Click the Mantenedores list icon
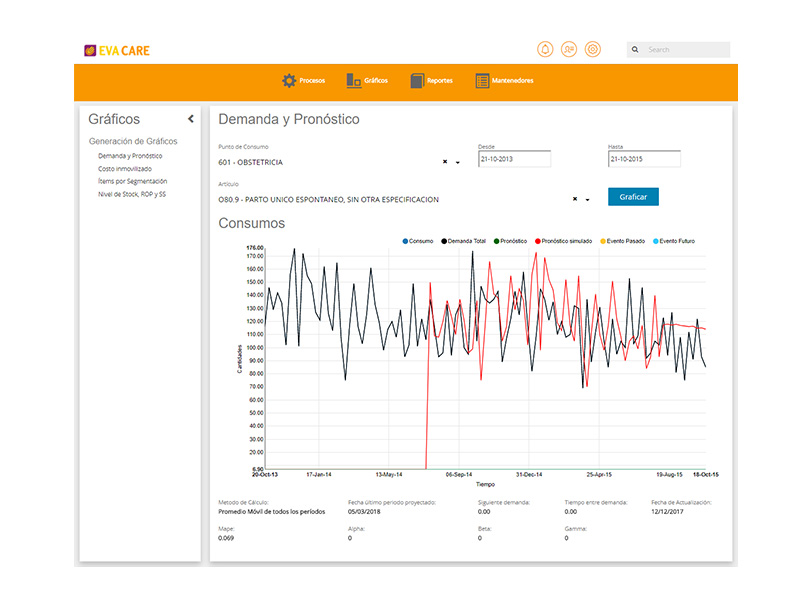 [482, 81]
